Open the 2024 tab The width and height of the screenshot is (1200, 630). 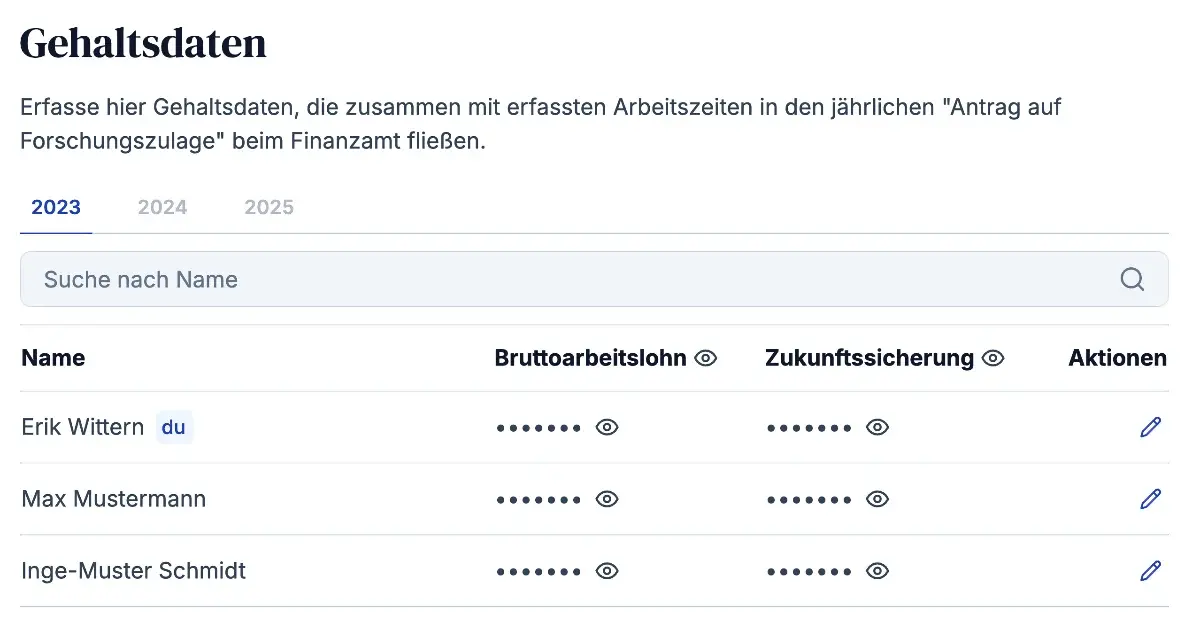[x=162, y=208]
